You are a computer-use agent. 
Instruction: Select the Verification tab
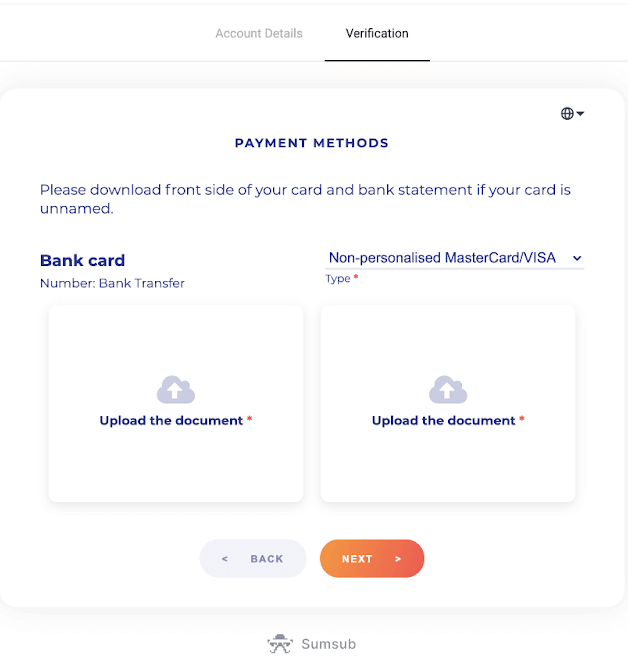[x=377, y=33]
